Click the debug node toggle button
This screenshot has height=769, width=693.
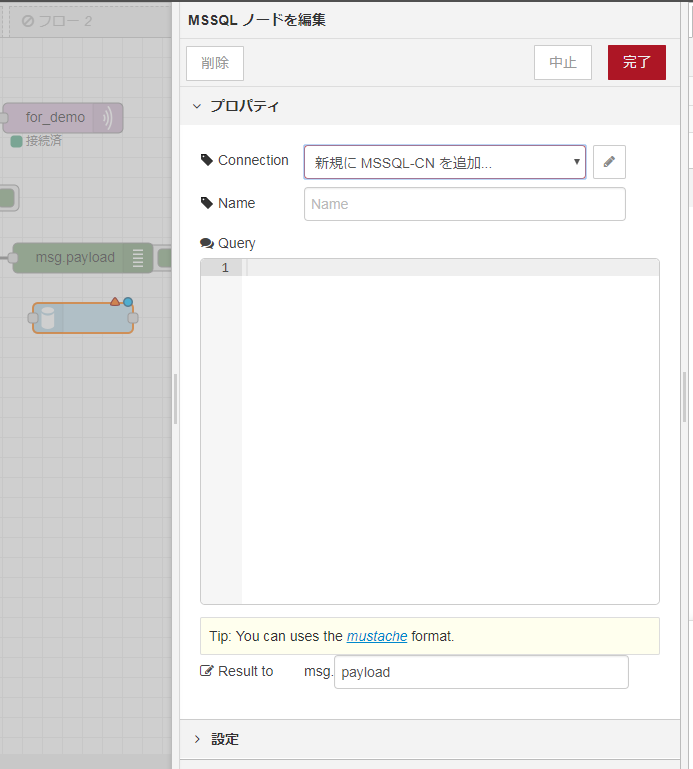tap(164, 258)
